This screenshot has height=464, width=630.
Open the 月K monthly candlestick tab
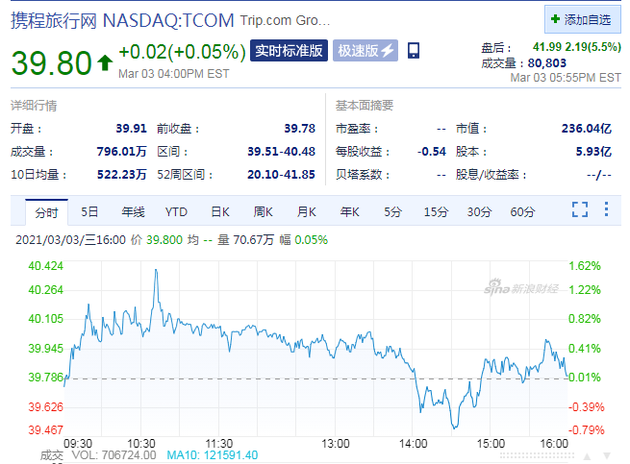coord(307,212)
